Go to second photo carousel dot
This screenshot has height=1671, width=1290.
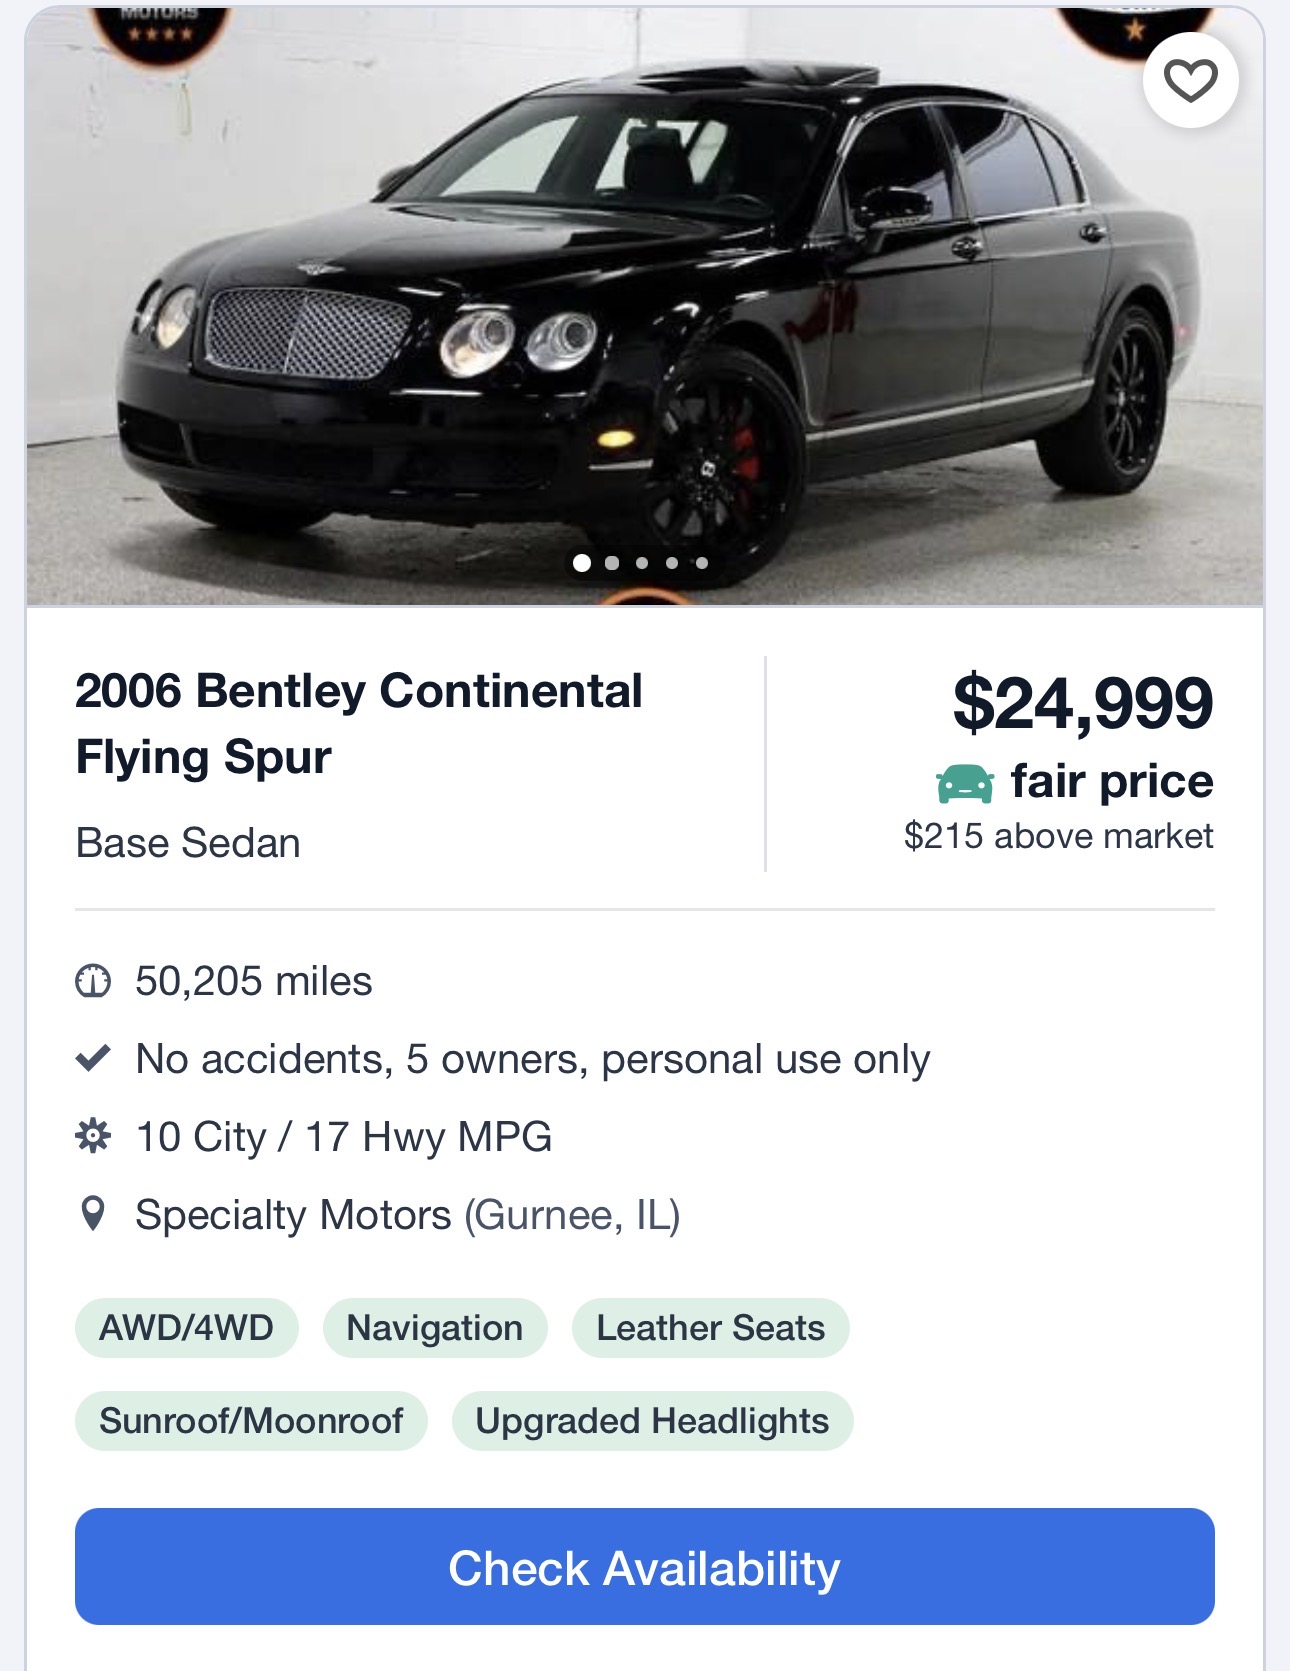click(612, 563)
